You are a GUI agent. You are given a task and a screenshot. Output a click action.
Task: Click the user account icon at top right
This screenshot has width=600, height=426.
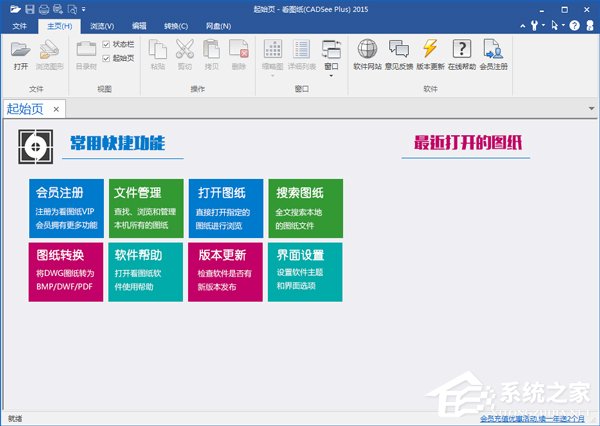point(590,26)
